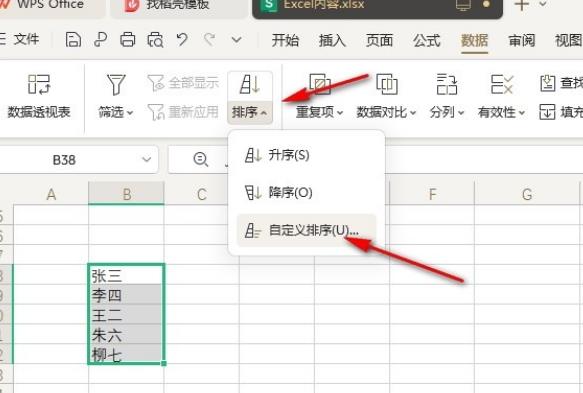Click the cell containing 李四
This screenshot has height=393, width=583.
[126, 294]
